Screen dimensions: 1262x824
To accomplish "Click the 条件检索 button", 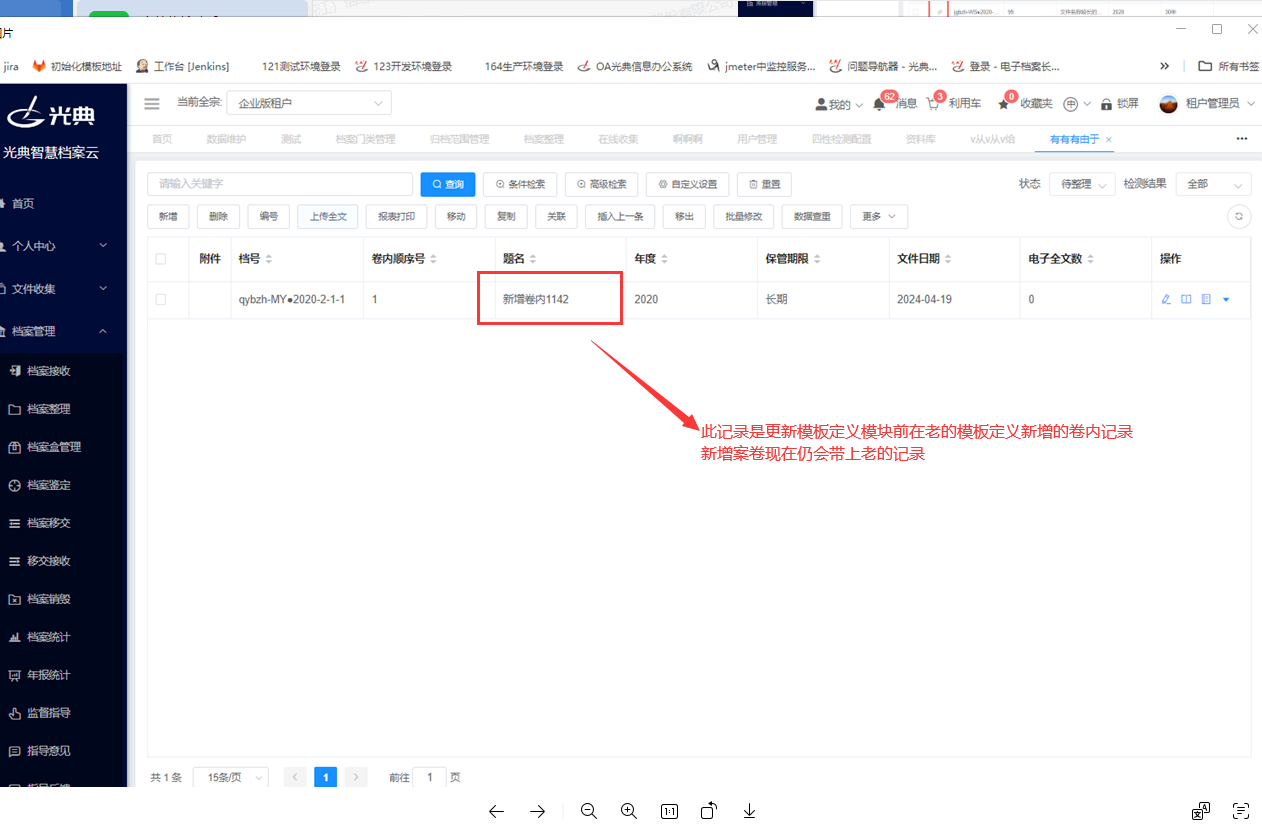I will [520, 184].
